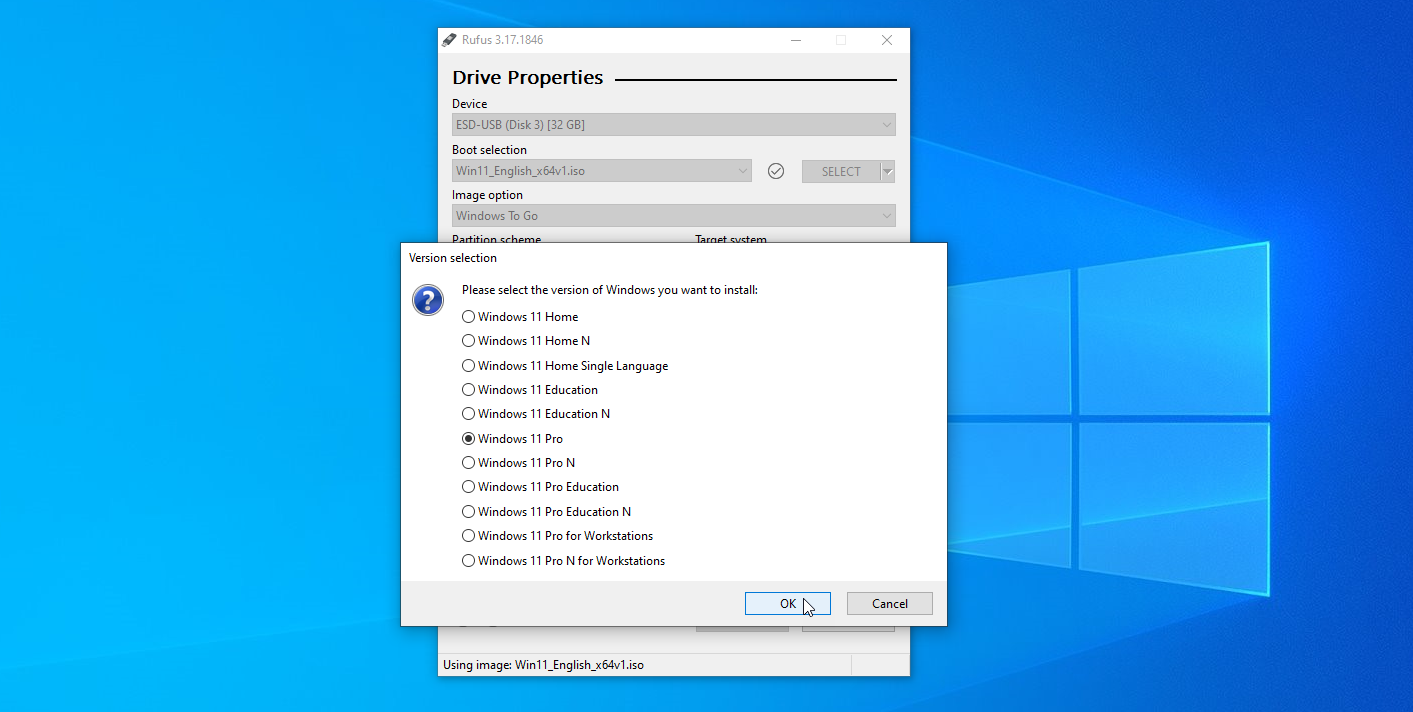Select Windows 11 Home
This screenshot has width=1413, height=712.
point(468,316)
